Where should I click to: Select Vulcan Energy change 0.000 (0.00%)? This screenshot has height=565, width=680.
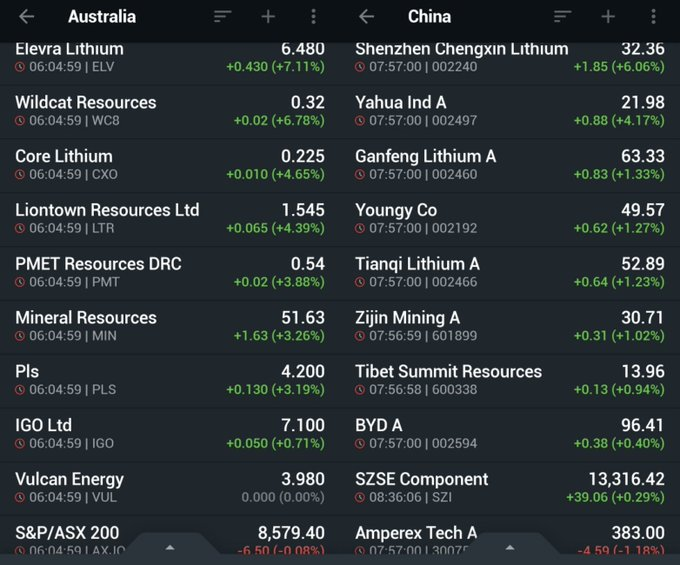[x=283, y=497]
